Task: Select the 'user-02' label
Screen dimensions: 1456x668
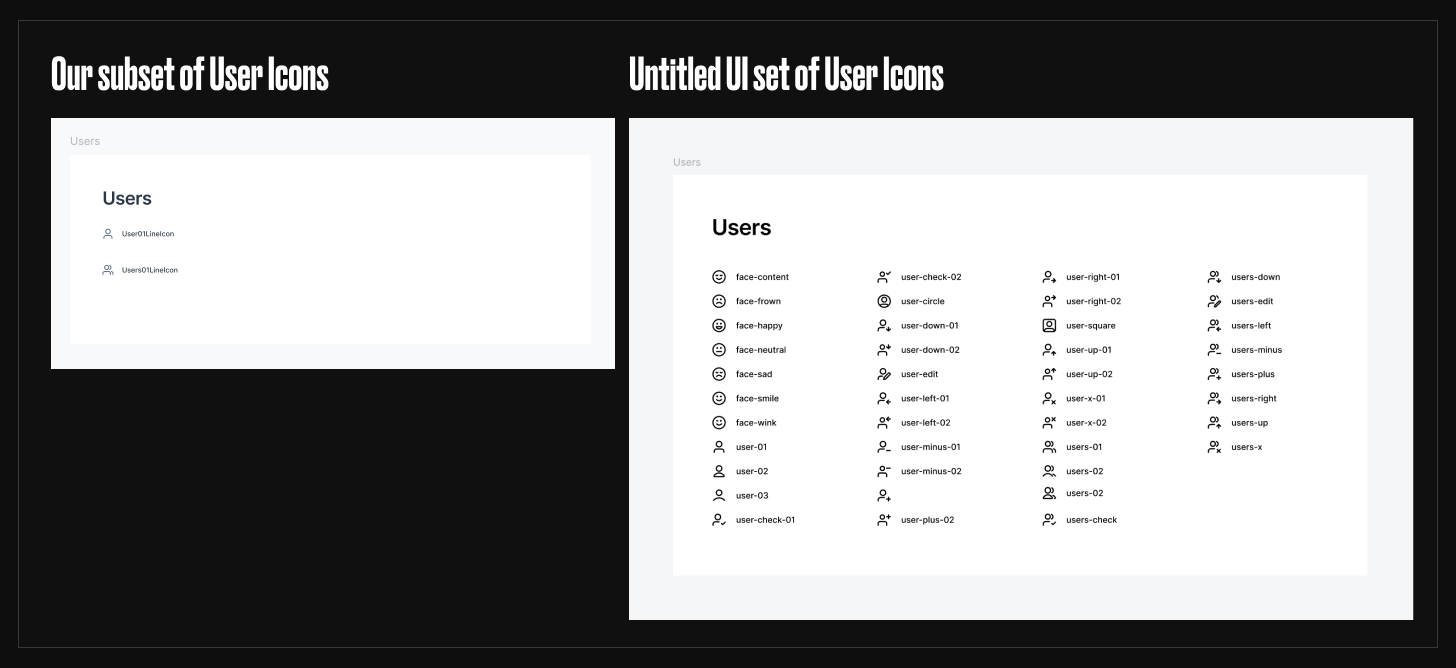Action: pyautogui.click(x=752, y=471)
